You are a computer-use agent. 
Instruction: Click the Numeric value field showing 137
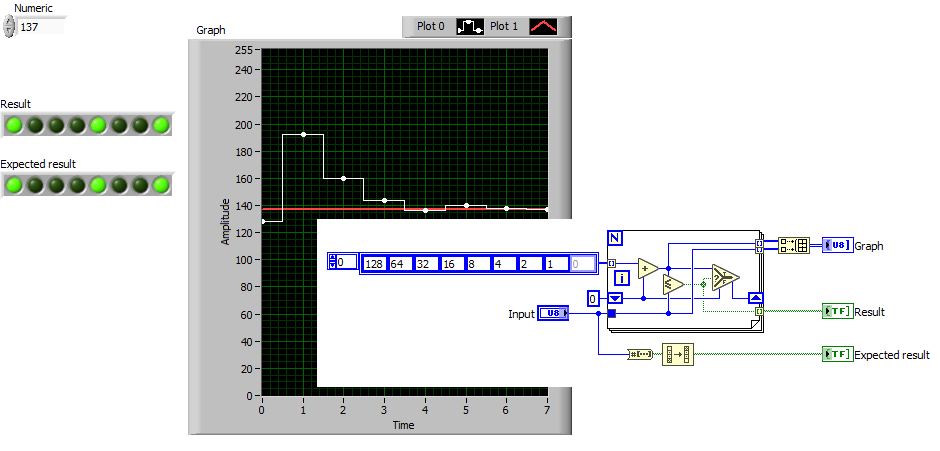coord(40,27)
